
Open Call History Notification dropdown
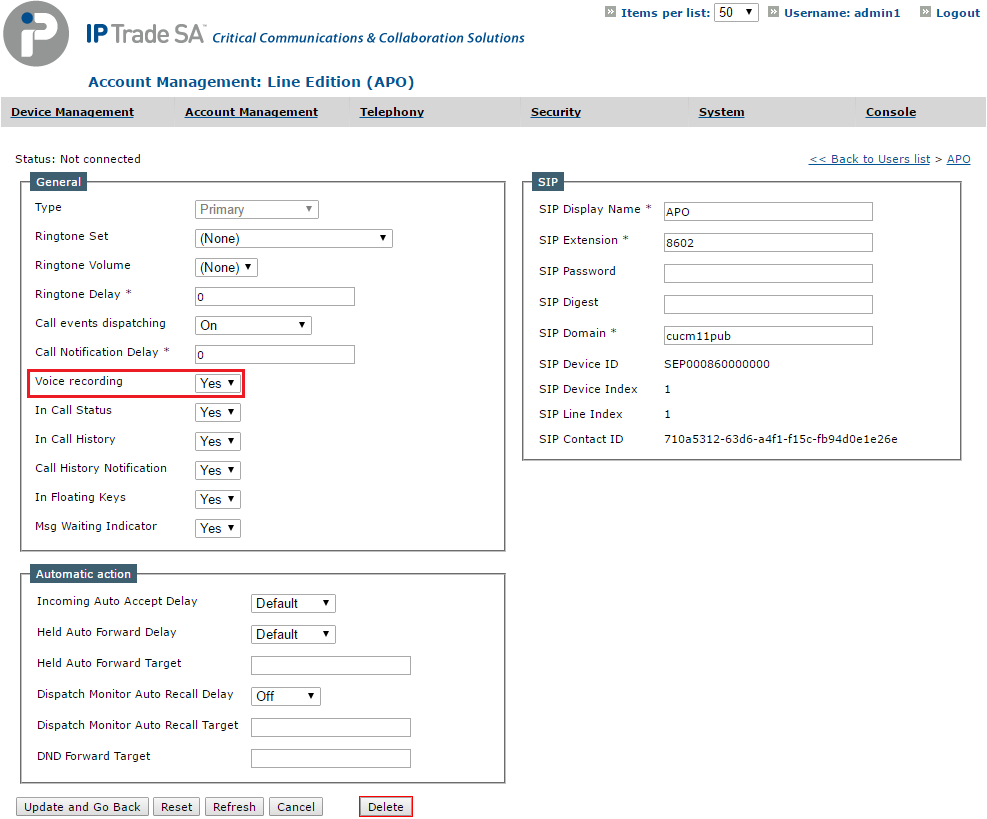(218, 470)
